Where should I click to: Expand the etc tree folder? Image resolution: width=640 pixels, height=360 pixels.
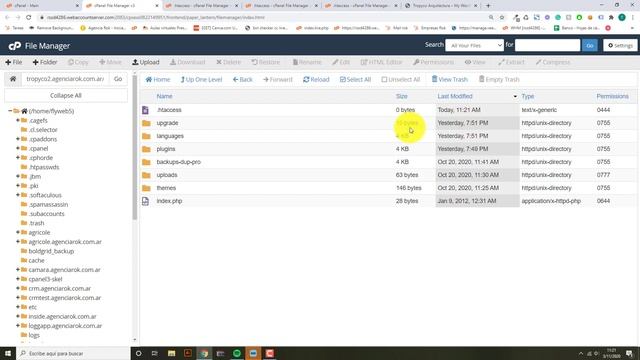click(x=18, y=307)
